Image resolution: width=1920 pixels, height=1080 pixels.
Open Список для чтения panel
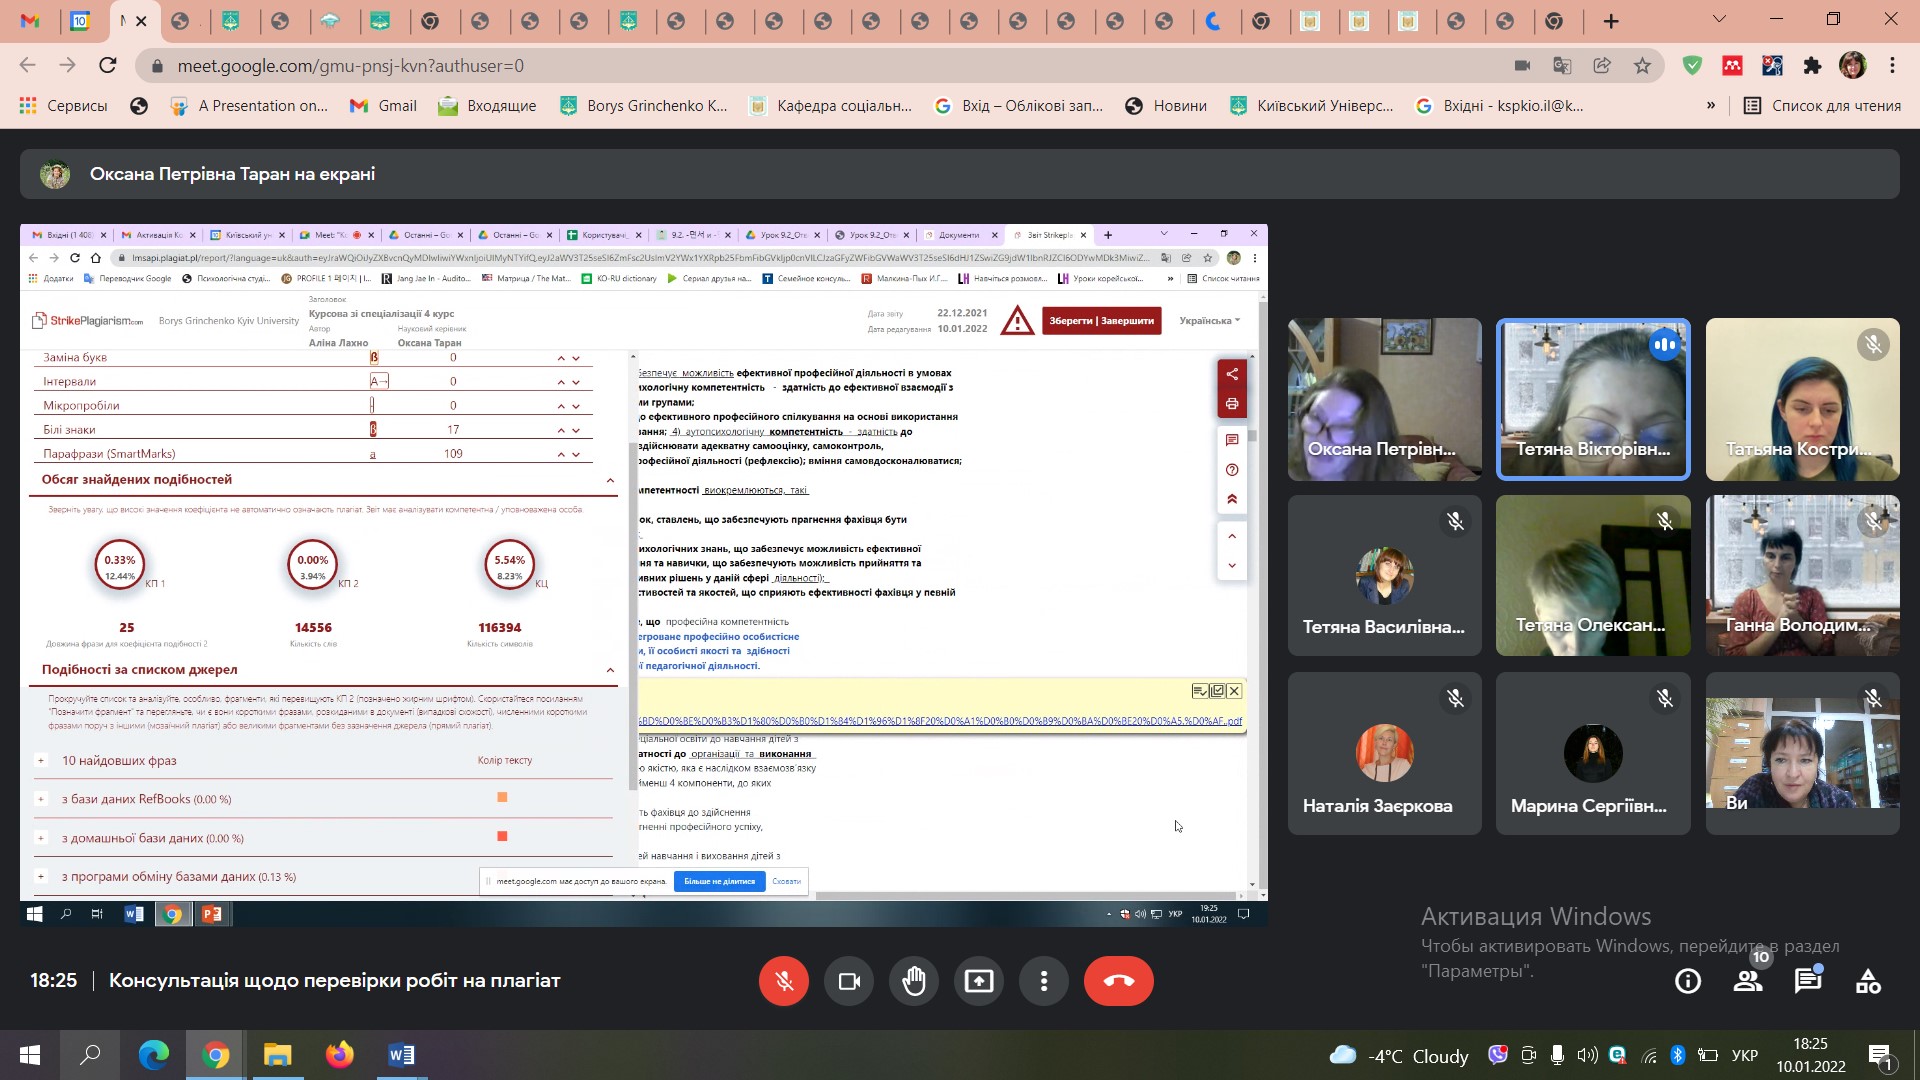click(1822, 106)
